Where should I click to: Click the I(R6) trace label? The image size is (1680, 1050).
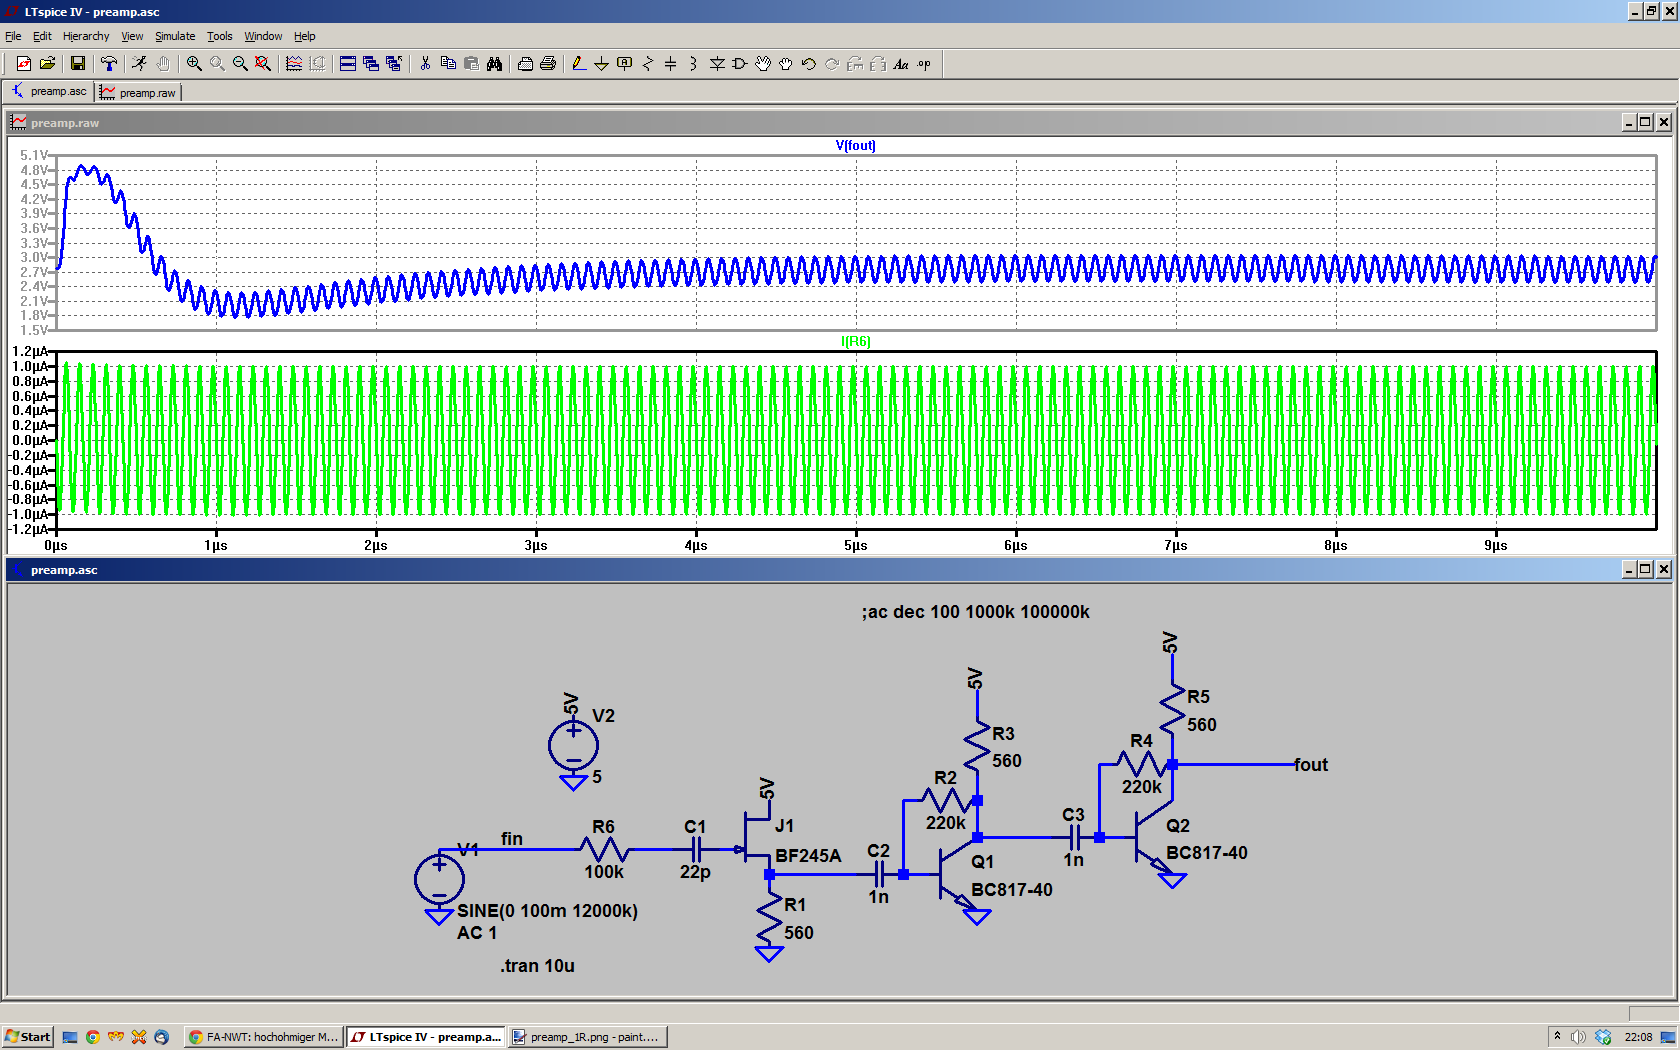click(x=856, y=341)
